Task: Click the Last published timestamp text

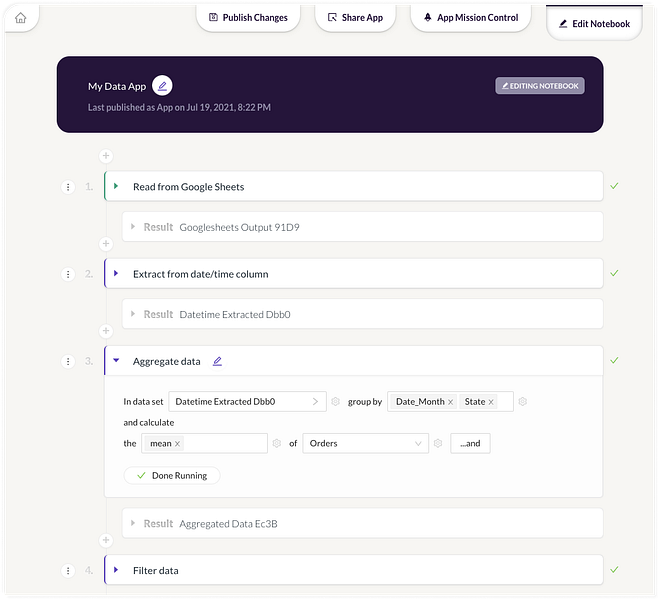Action: click(x=179, y=108)
